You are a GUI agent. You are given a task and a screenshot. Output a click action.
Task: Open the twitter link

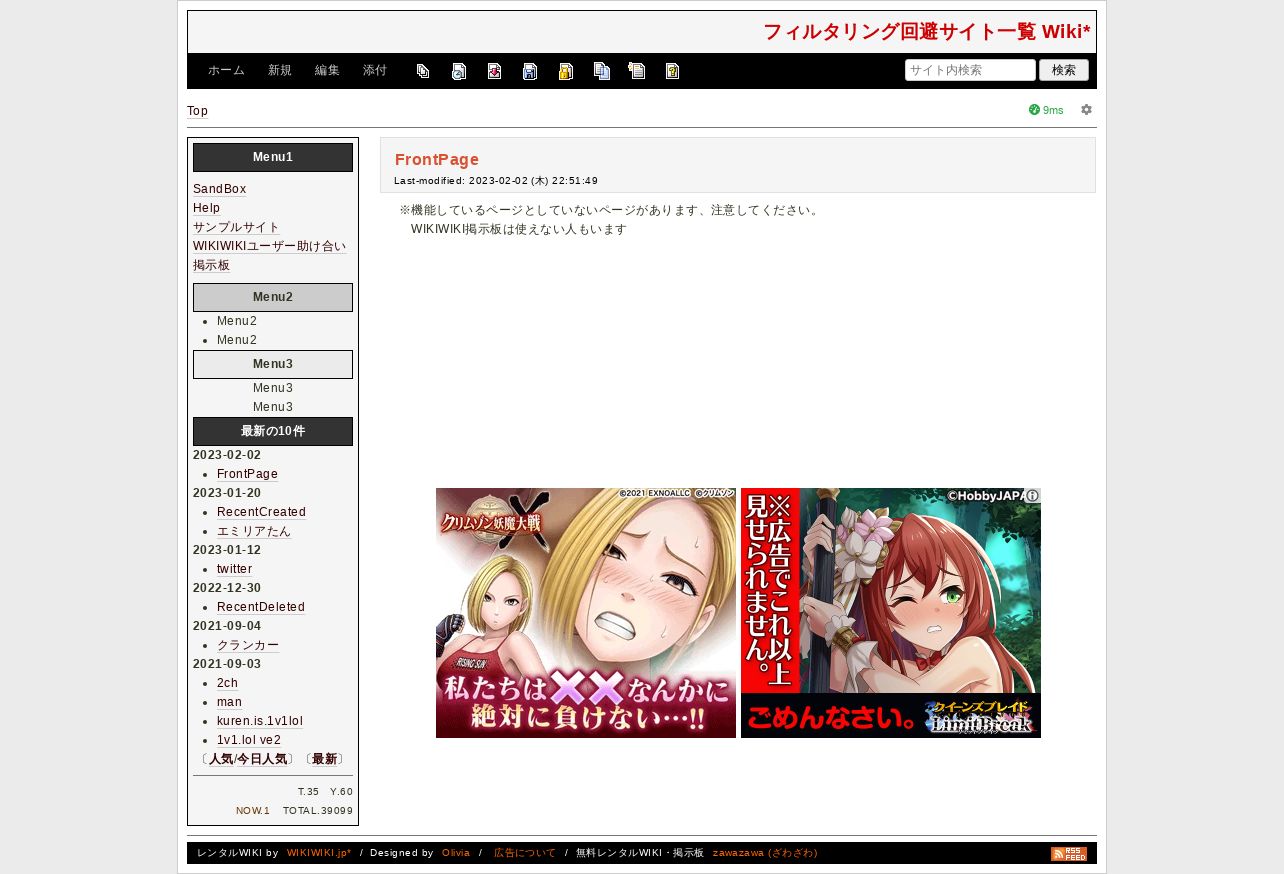[234, 569]
